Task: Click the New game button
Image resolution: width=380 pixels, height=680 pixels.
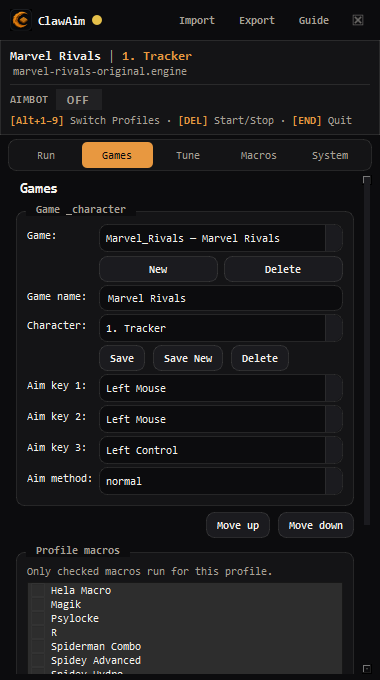Action: tap(158, 269)
